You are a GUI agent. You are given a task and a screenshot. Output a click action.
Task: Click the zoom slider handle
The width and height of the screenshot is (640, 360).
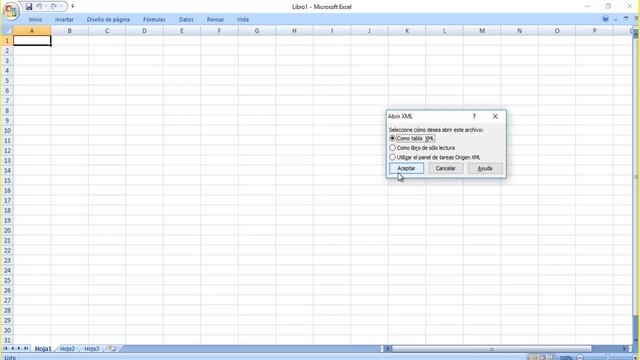pyautogui.click(x=607, y=358)
